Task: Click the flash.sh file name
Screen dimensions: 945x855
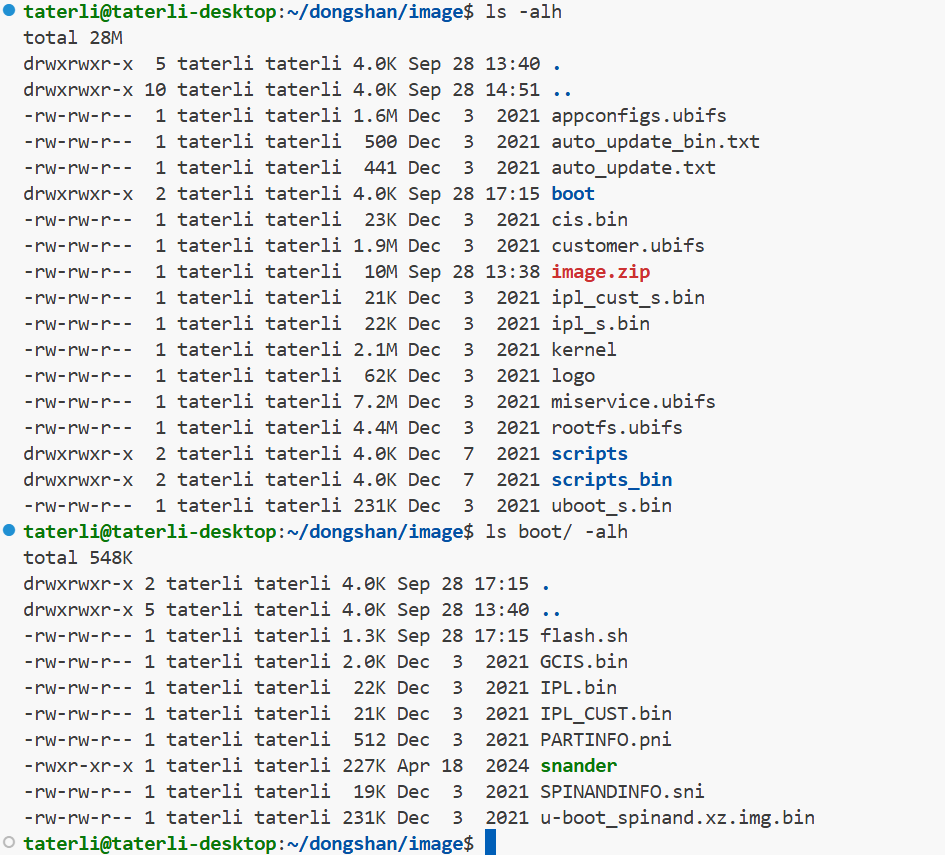Action: (x=584, y=635)
